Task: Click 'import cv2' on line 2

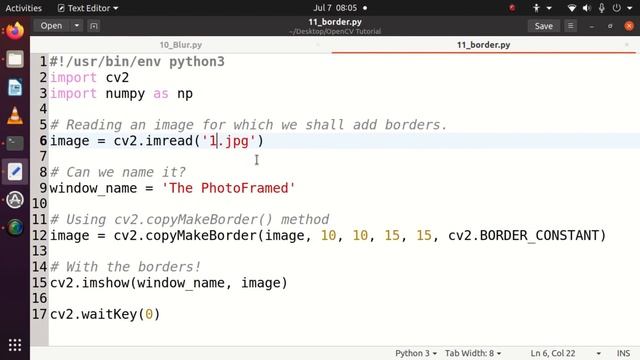Action: pos(89,78)
